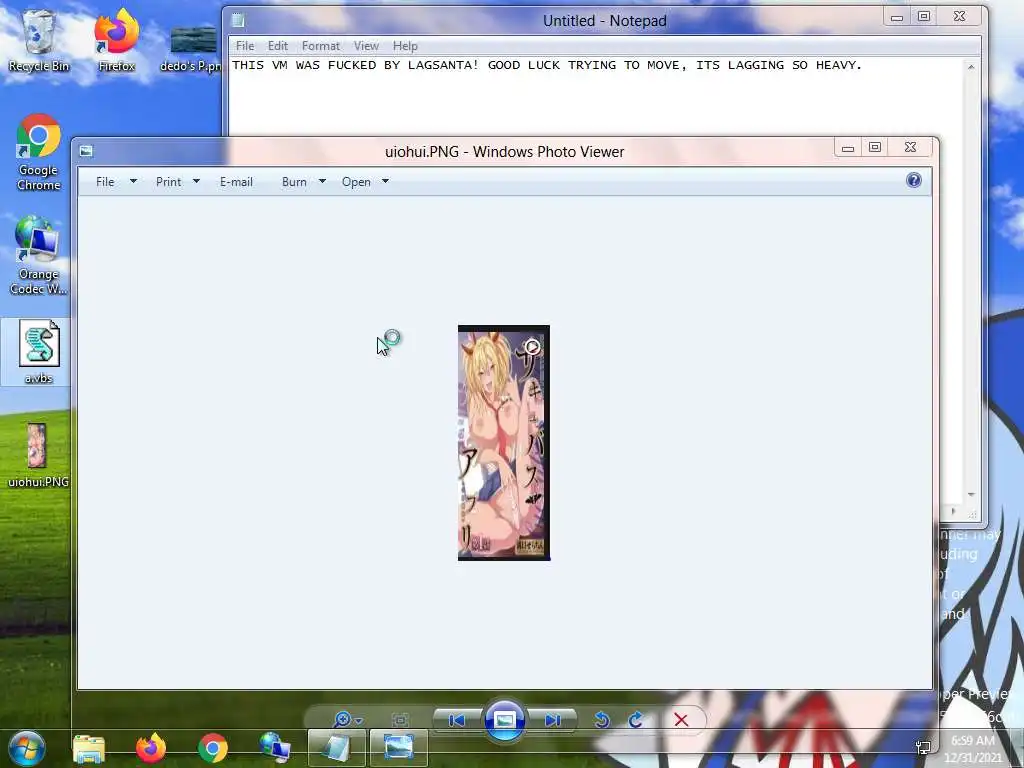Open Photo Viewer help icon
The height and width of the screenshot is (768, 1024).
coord(914,181)
